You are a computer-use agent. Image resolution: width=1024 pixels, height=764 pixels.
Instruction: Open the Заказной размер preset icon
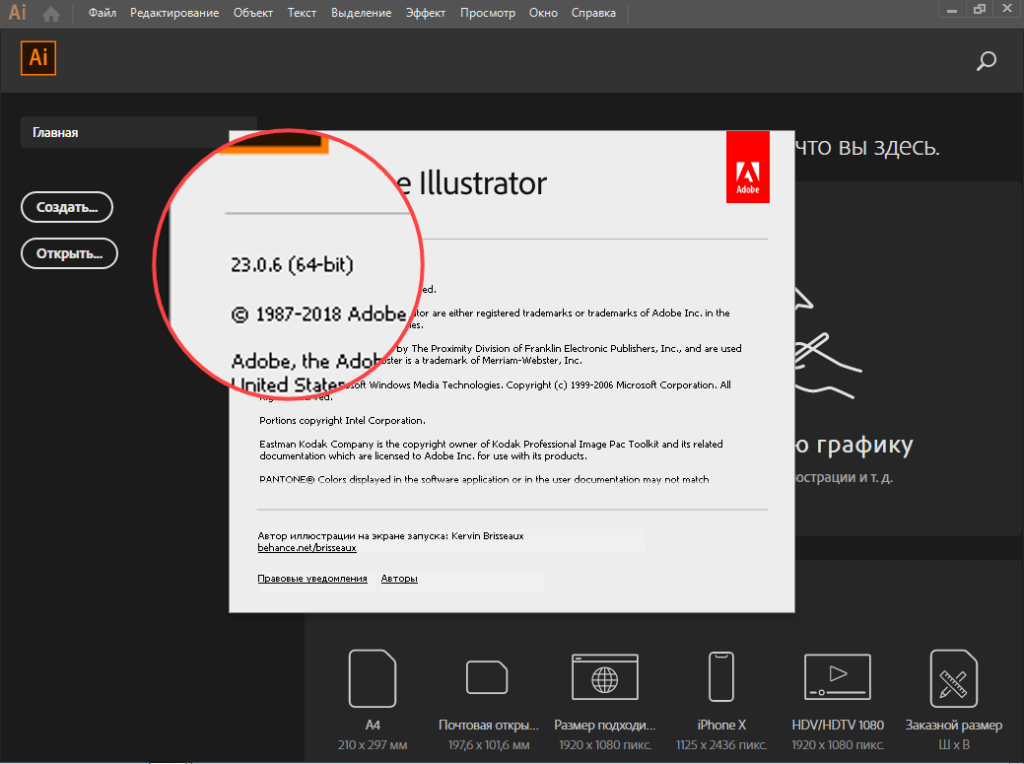[953, 678]
